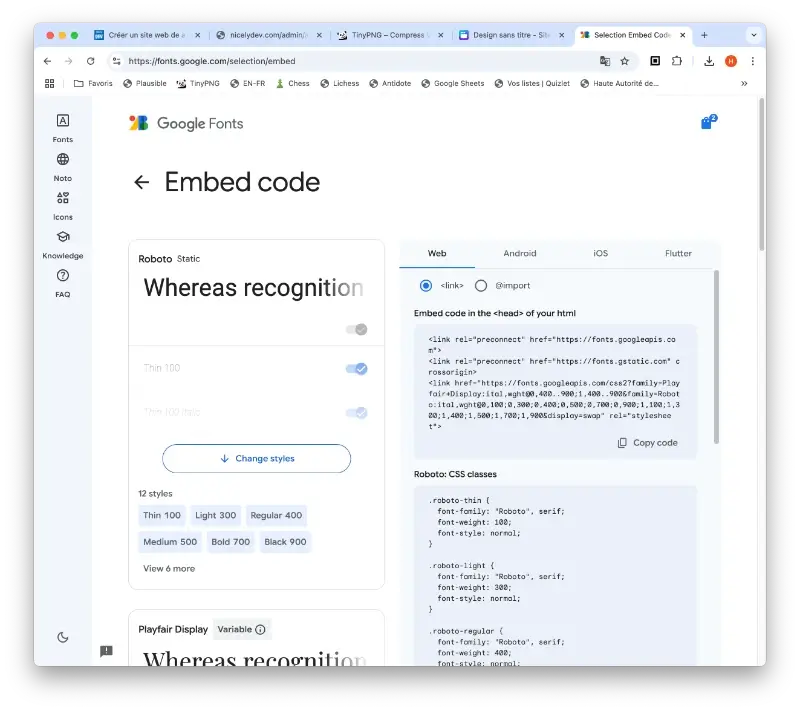
Task: Click the Bold 700 style chip
Action: 231,542
